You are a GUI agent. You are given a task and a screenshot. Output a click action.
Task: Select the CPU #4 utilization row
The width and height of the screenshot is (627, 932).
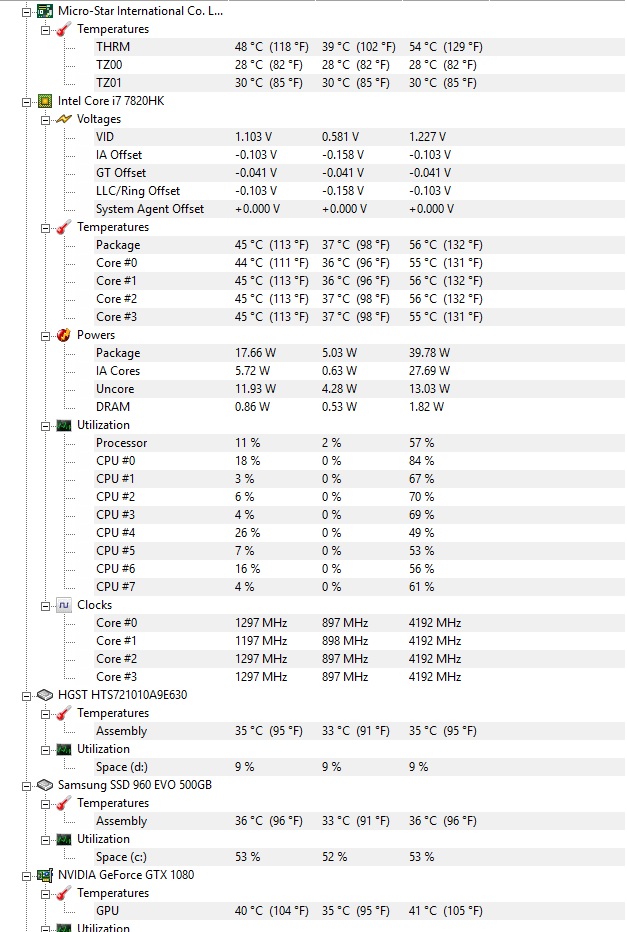345,533
